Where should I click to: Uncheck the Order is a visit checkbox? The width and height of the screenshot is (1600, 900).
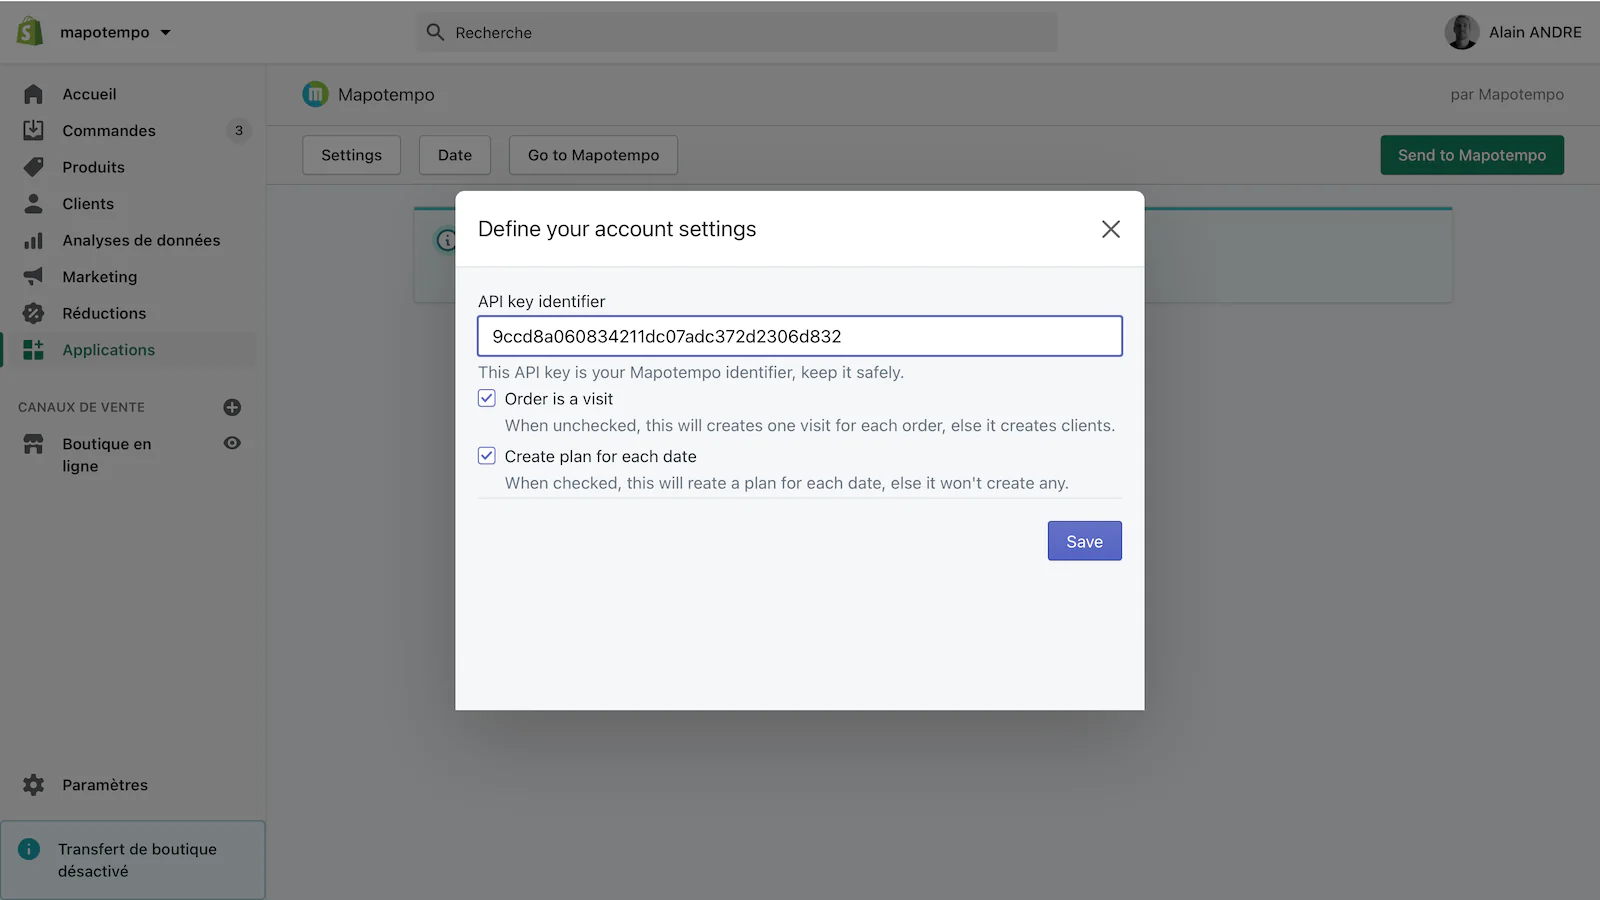[487, 399]
